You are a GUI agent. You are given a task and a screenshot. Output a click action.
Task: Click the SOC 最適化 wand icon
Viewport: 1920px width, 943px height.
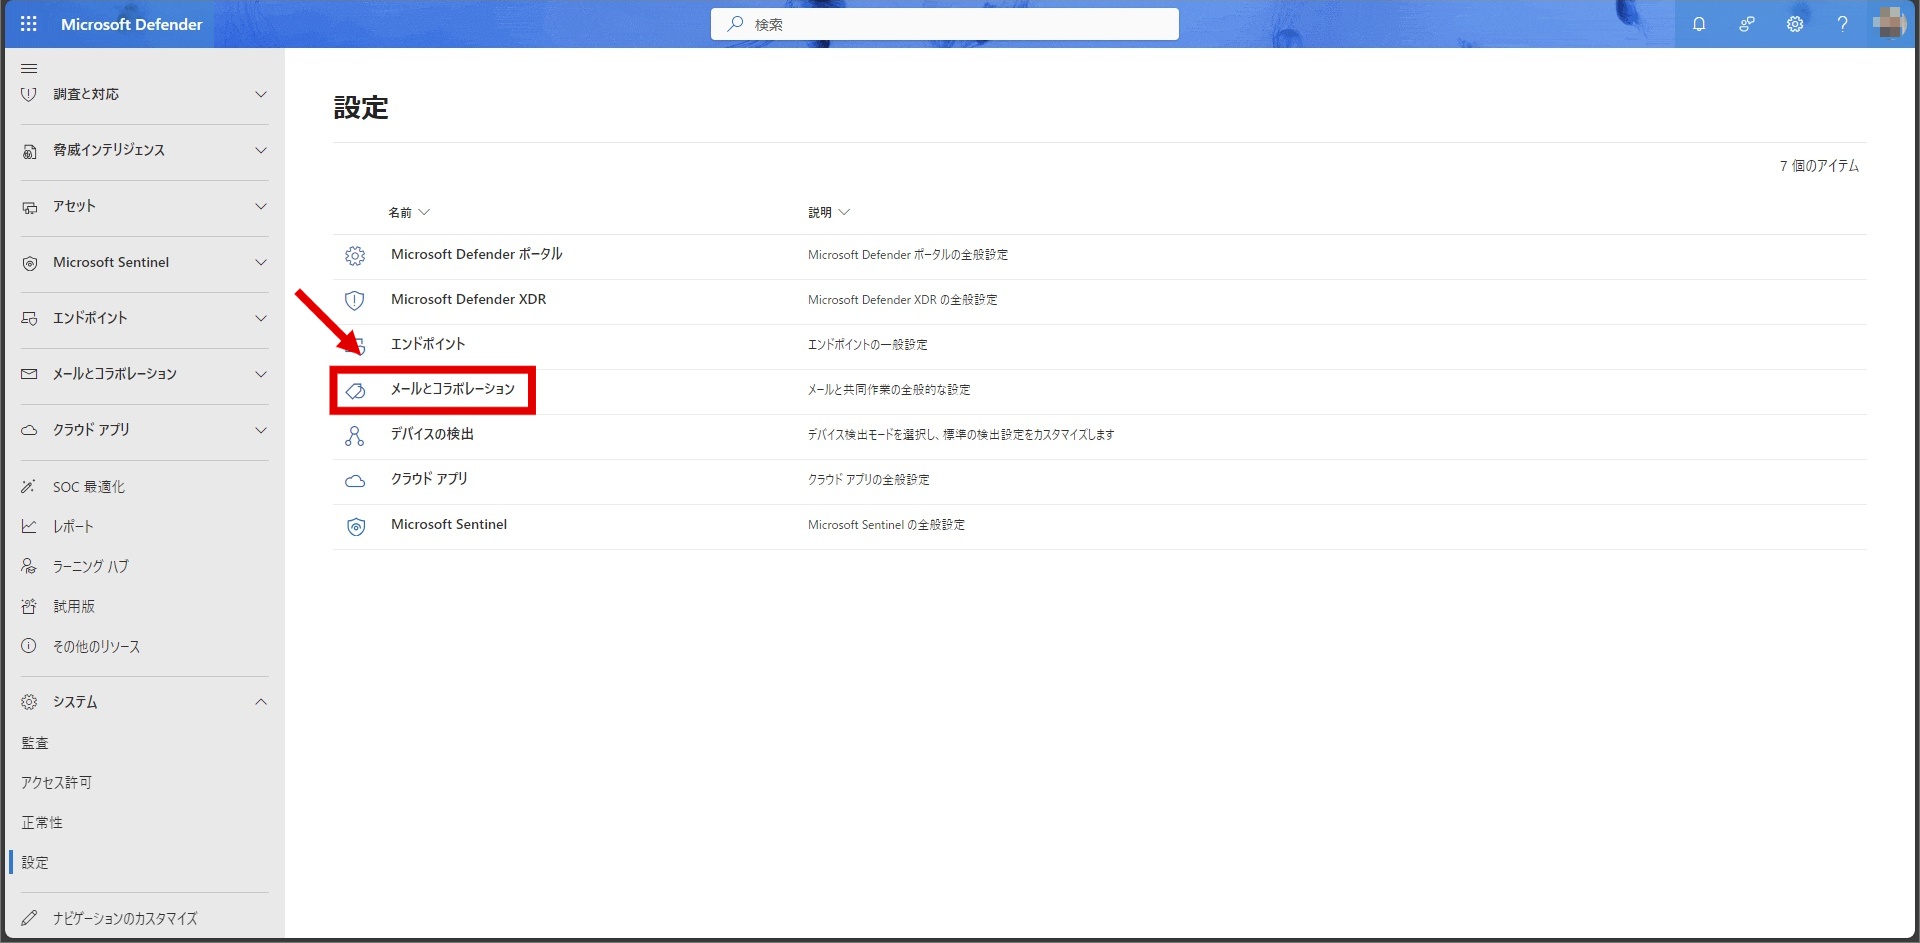pyautogui.click(x=29, y=487)
